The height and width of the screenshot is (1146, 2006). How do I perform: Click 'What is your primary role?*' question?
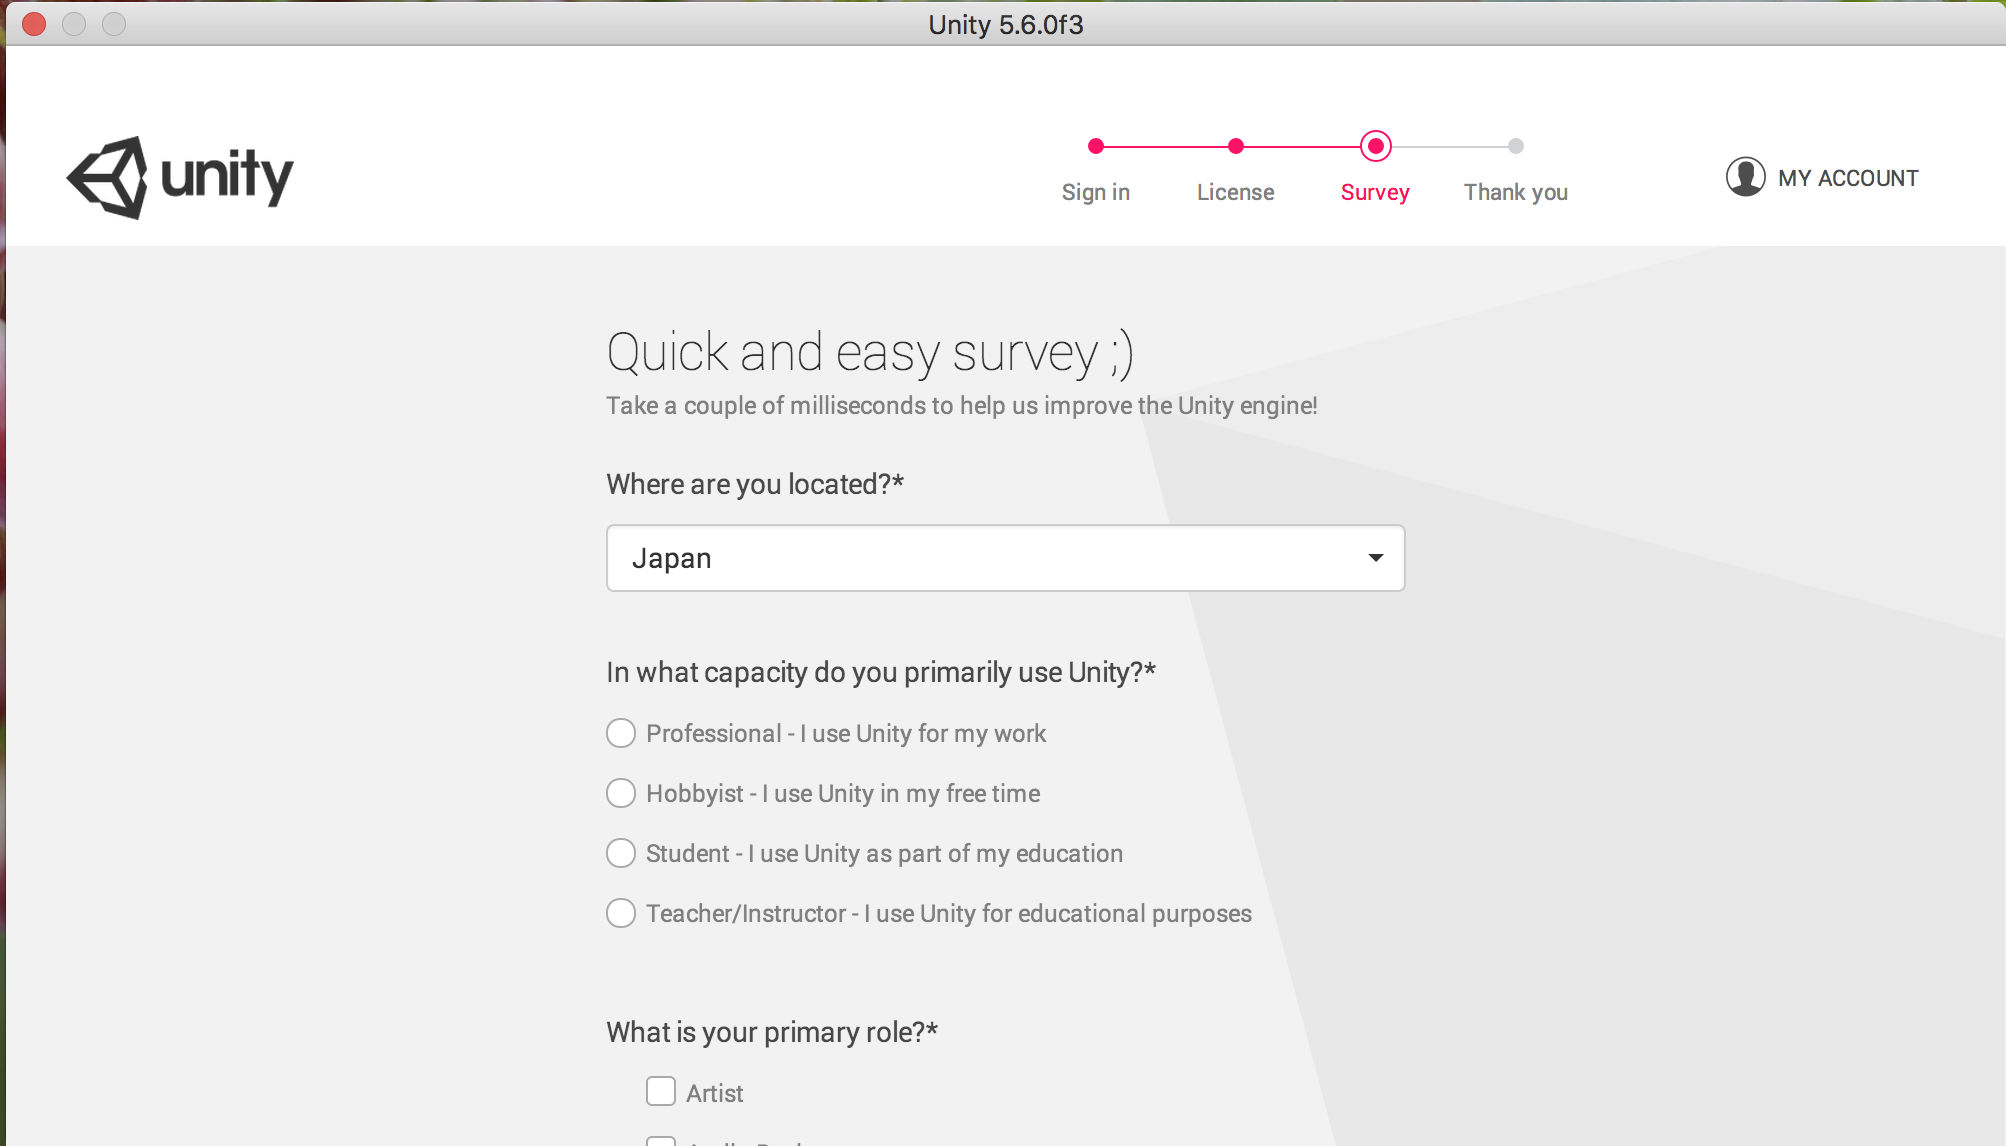[x=772, y=1032]
